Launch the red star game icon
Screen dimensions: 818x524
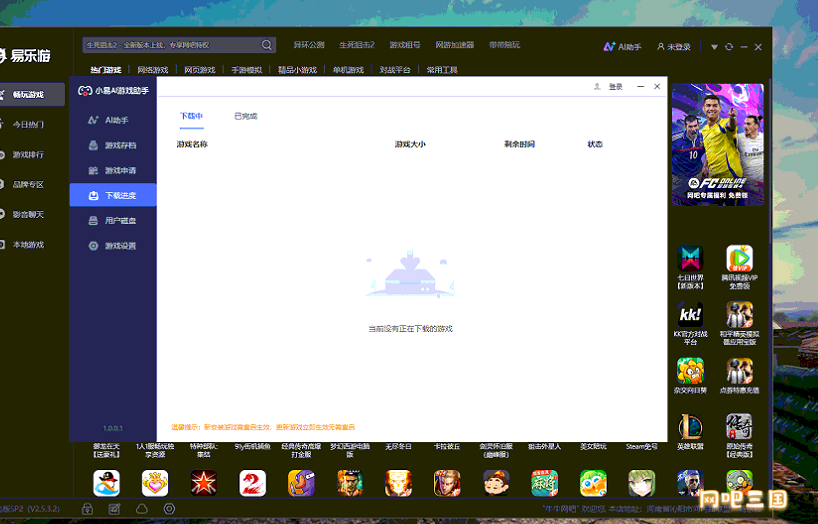(203, 483)
